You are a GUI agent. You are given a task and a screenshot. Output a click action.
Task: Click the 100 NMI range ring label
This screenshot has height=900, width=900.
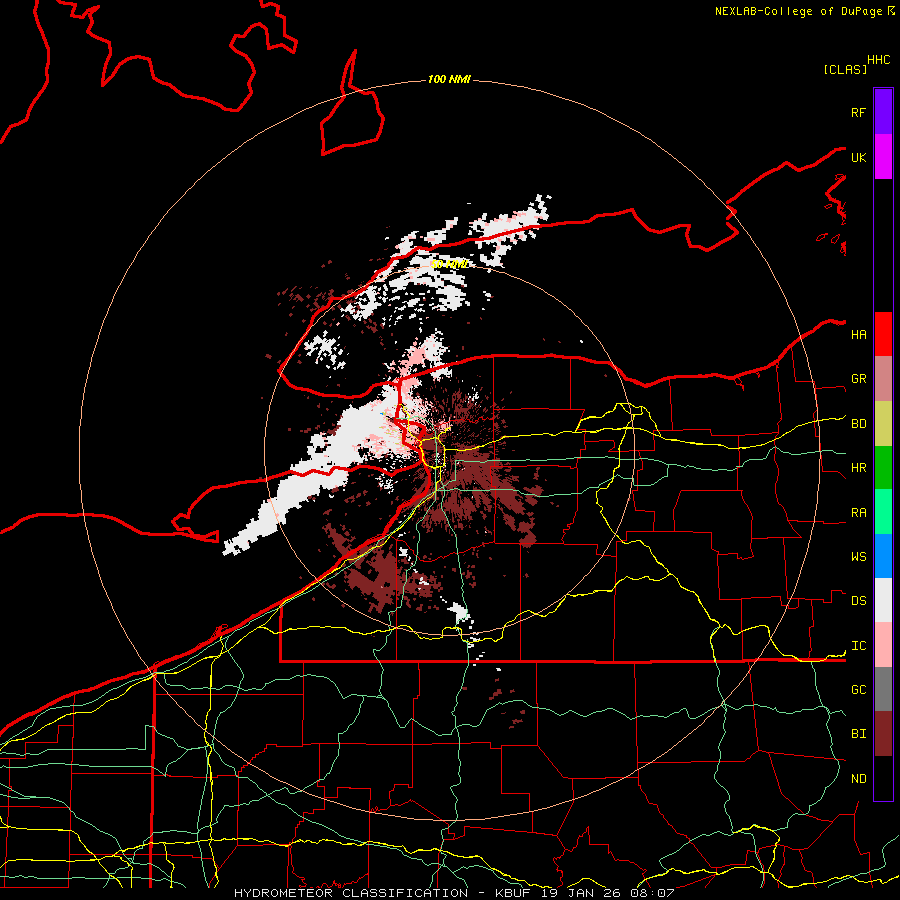(x=449, y=79)
